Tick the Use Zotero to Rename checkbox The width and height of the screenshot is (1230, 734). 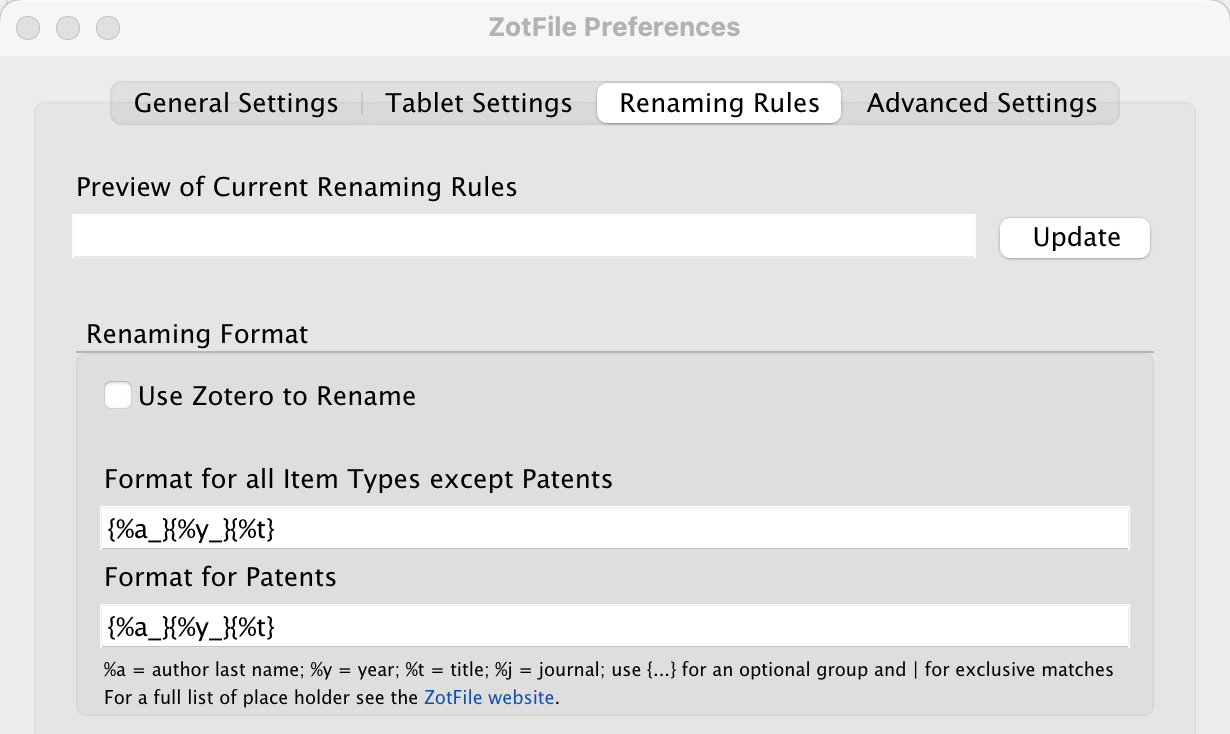[x=118, y=396]
